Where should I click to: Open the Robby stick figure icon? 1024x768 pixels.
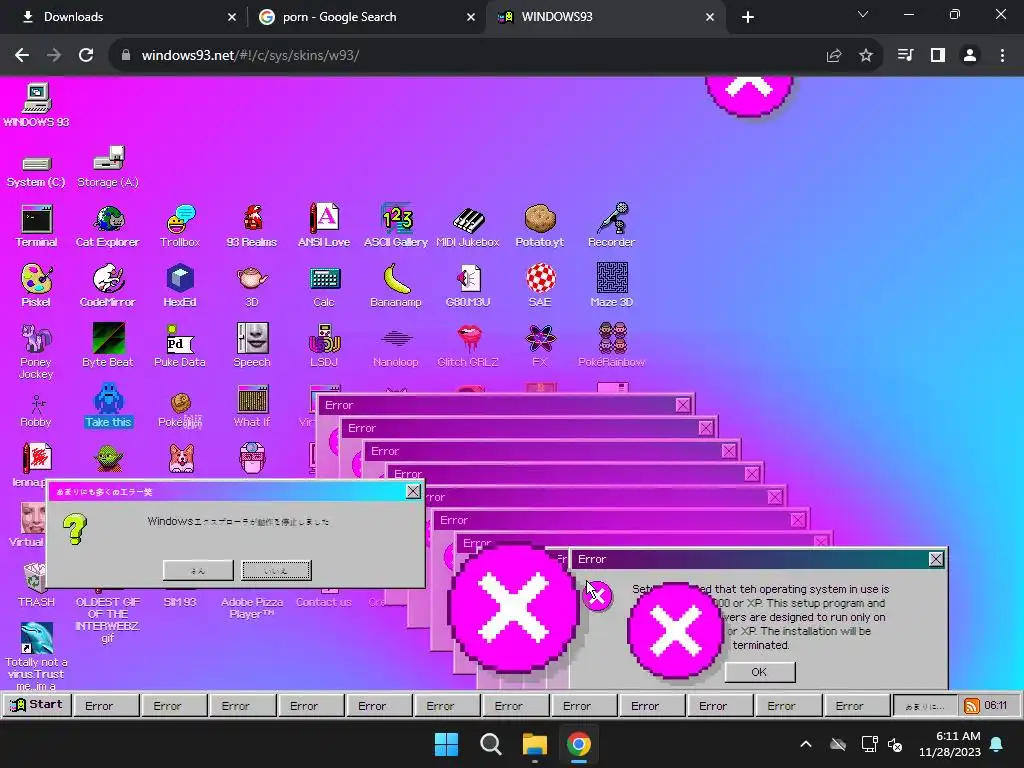pos(36,411)
